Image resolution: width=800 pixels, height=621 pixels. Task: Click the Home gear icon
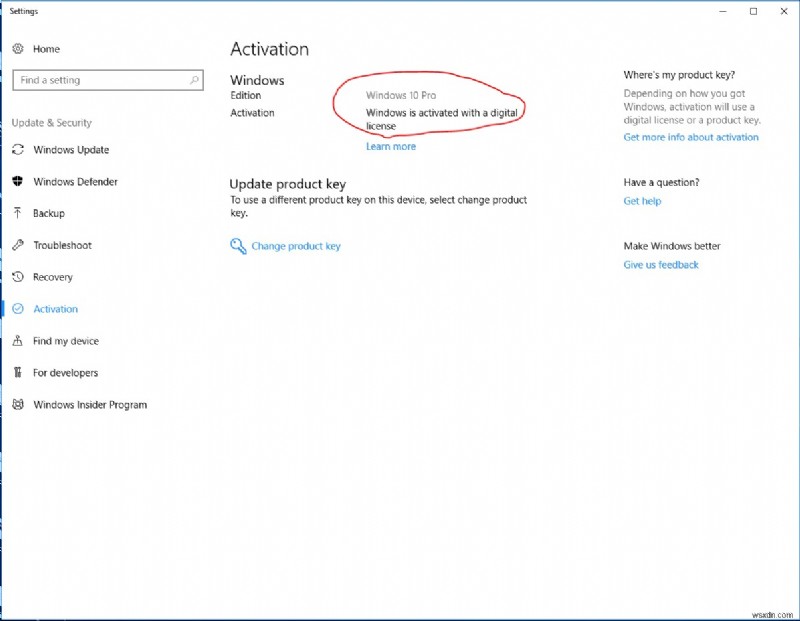tap(18, 49)
